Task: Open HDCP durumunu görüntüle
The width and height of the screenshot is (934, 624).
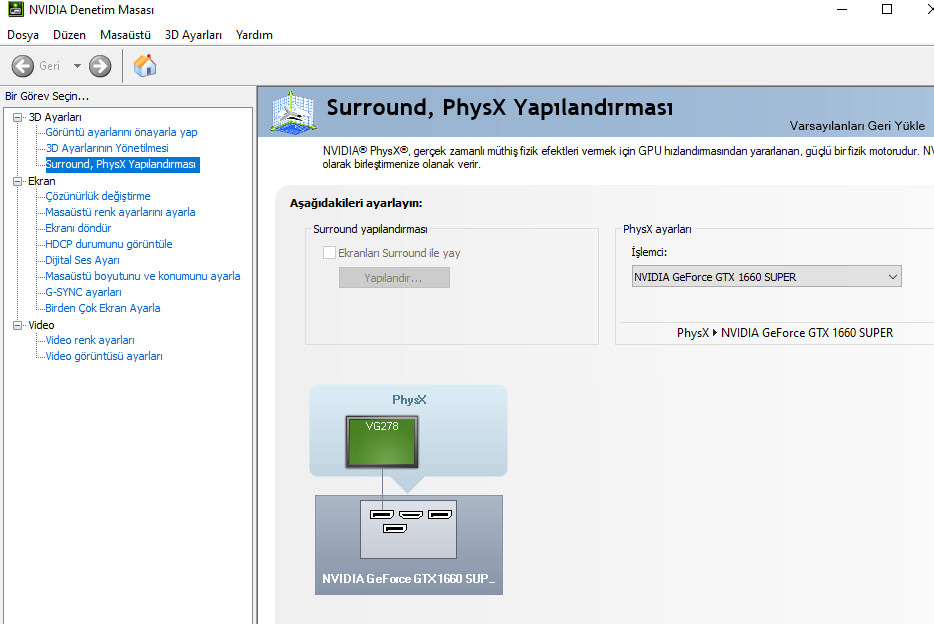Action: pos(109,244)
